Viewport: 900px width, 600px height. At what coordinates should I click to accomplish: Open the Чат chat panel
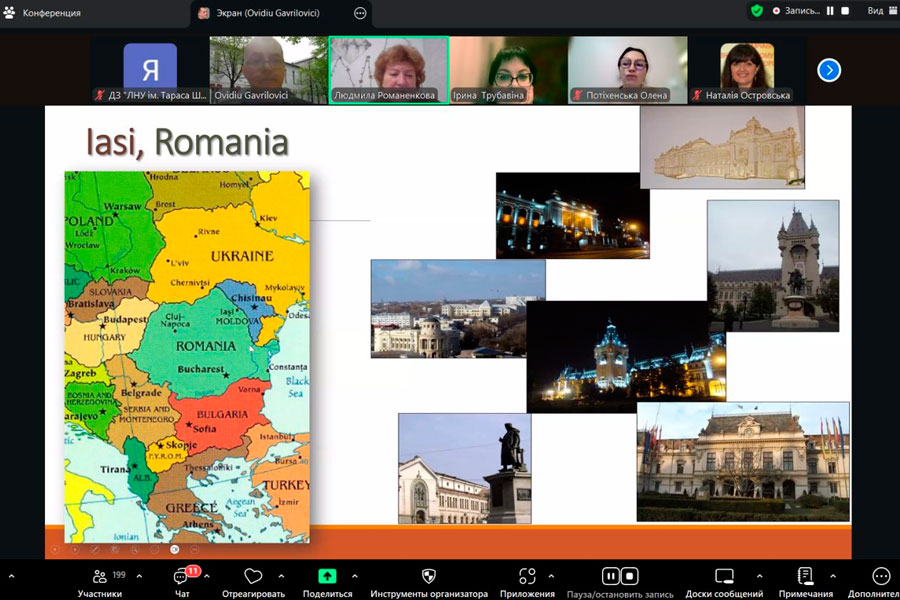point(182,577)
